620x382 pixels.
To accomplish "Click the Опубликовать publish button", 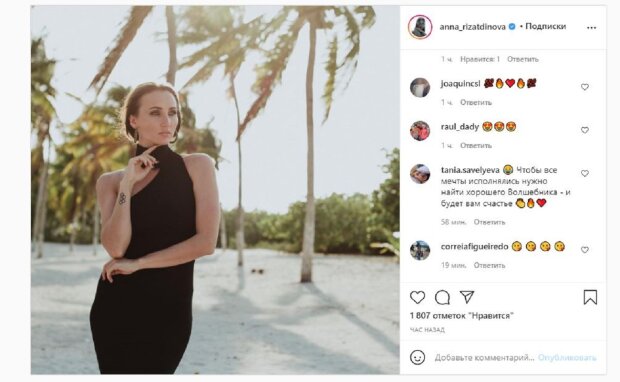I will pyautogui.click(x=567, y=357).
